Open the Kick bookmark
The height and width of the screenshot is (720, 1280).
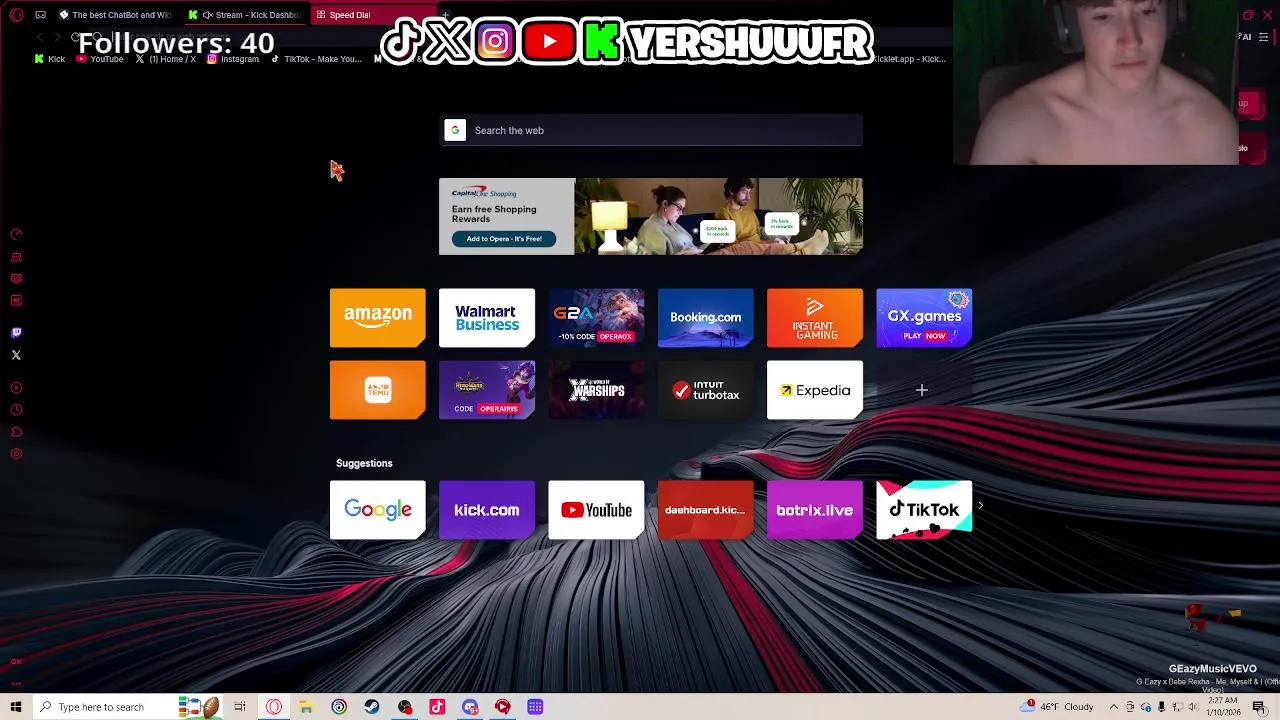pyautogui.click(x=49, y=59)
